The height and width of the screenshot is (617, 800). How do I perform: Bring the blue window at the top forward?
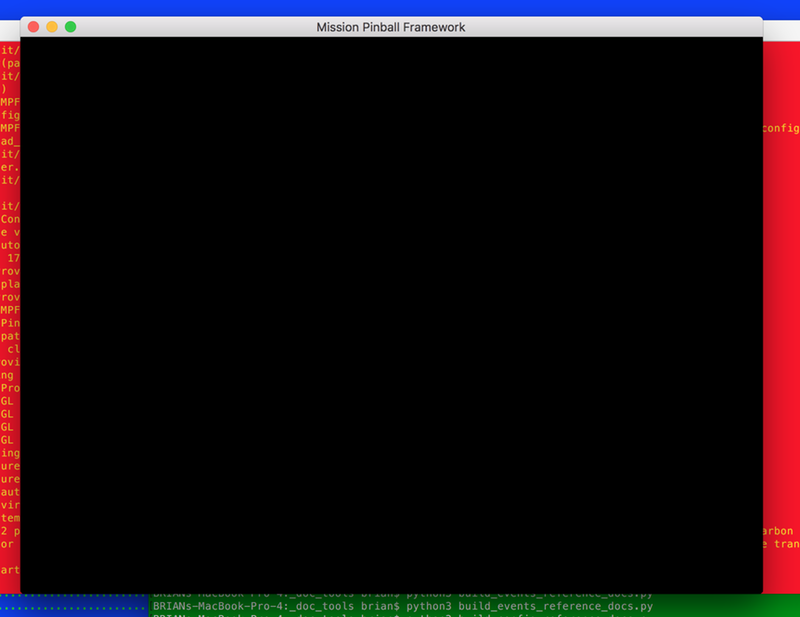click(400, 7)
